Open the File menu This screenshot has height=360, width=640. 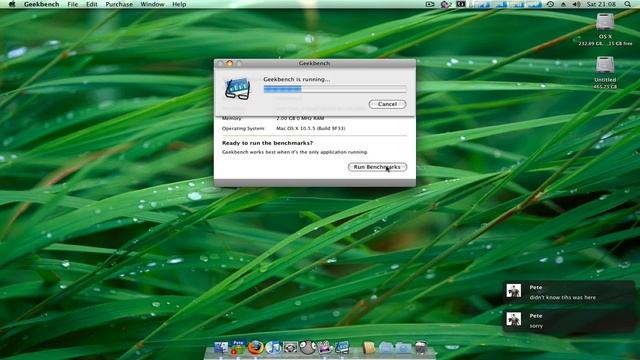(x=73, y=4)
